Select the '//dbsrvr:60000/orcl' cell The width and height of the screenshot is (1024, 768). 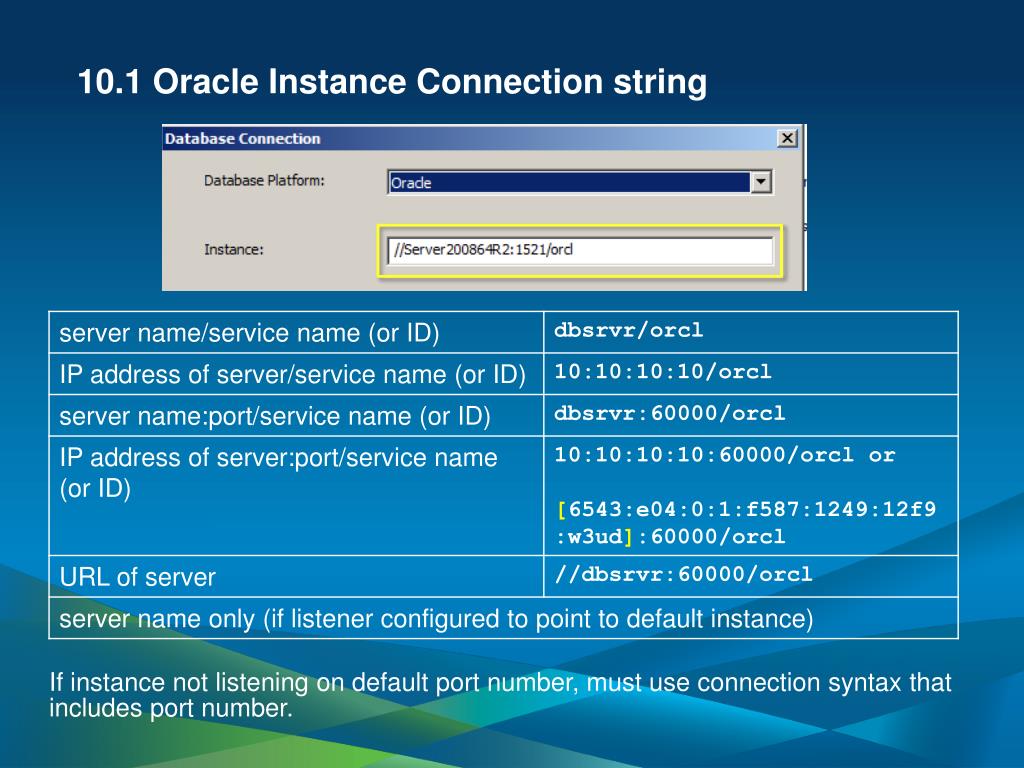(x=751, y=577)
